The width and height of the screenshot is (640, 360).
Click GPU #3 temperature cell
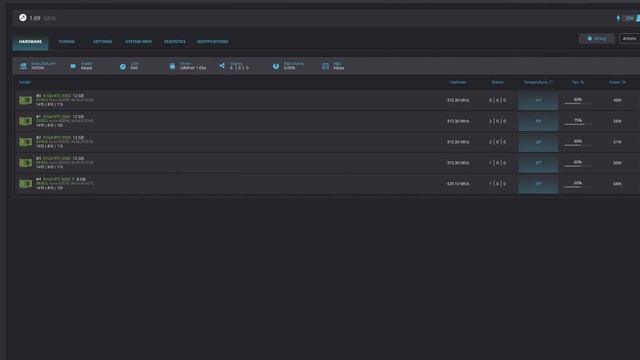click(x=538, y=163)
